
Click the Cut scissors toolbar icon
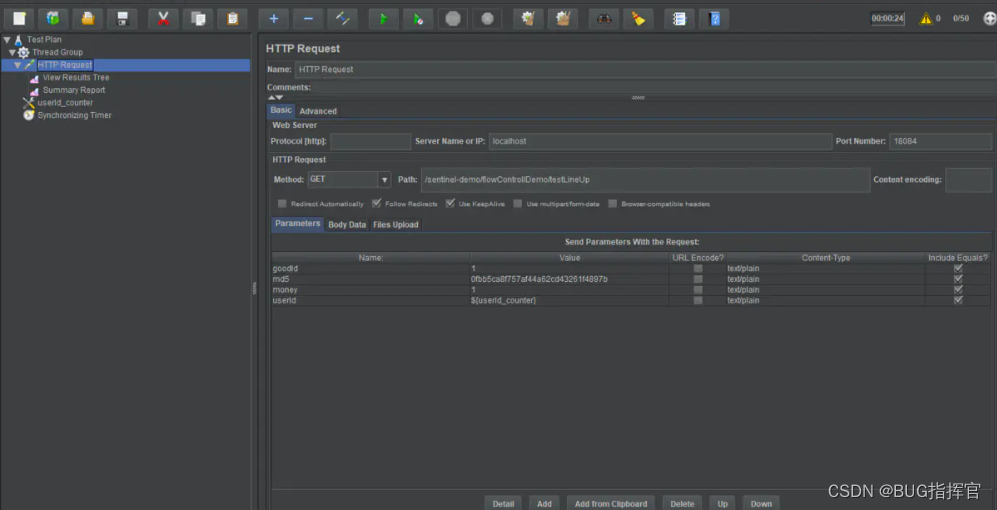163,18
